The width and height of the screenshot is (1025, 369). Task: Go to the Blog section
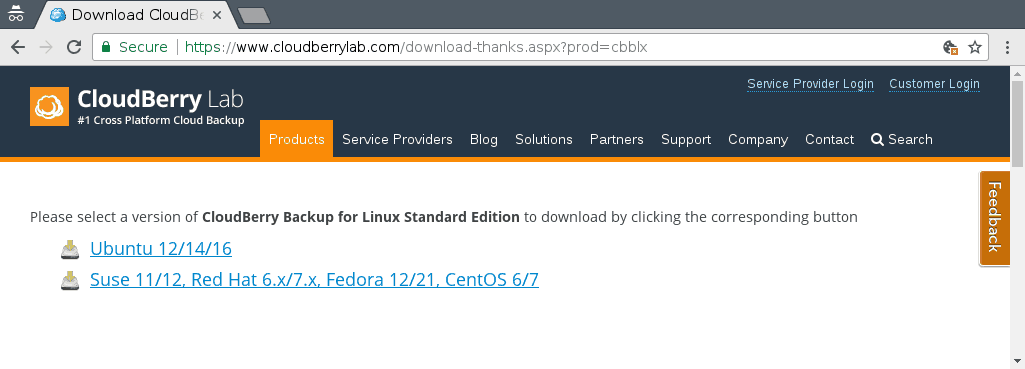coord(484,139)
